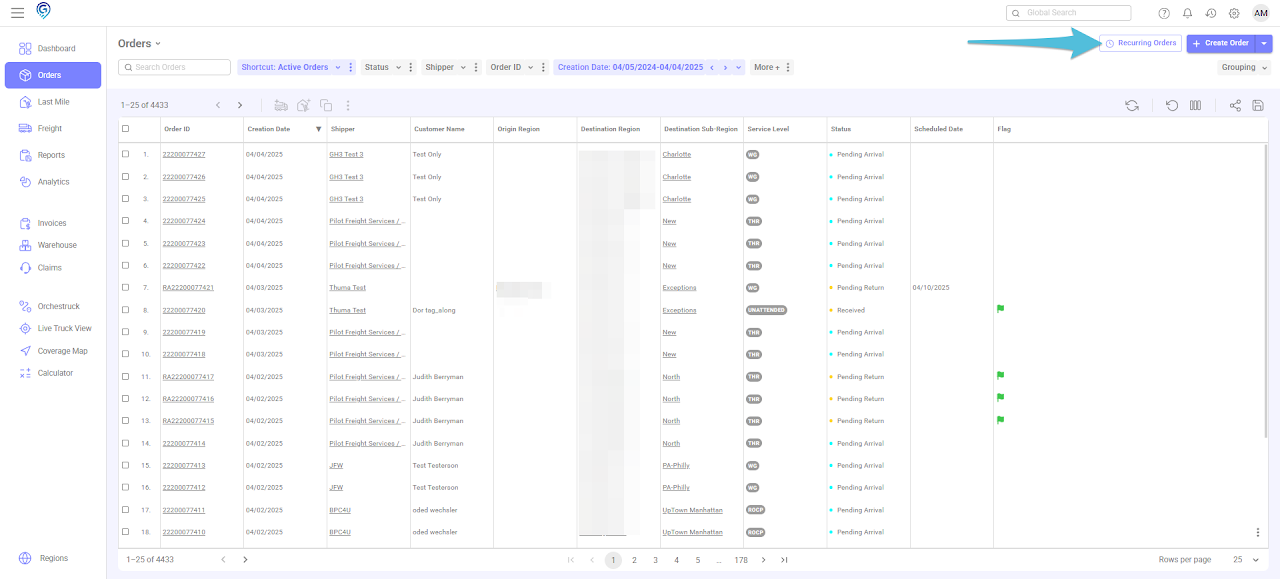Sort by Creation Date column header
The height and width of the screenshot is (579, 1280).
[269, 129]
